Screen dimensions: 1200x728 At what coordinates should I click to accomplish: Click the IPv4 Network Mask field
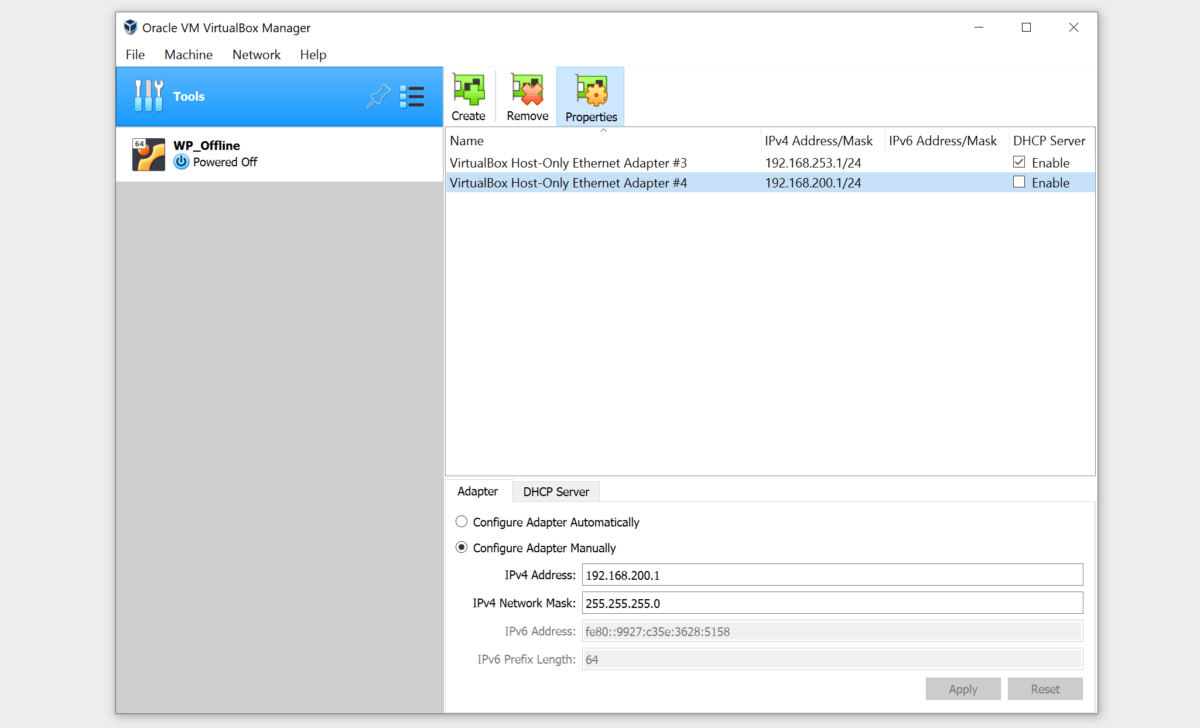(x=832, y=603)
